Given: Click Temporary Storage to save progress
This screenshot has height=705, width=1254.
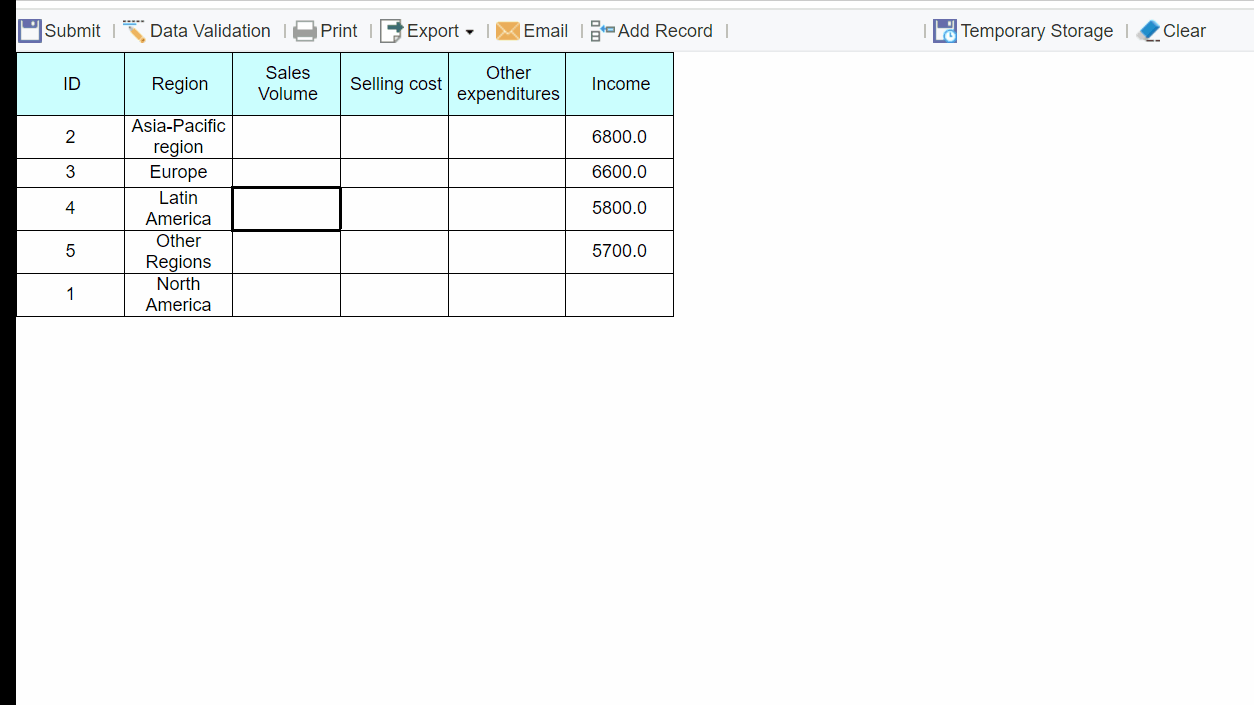Looking at the screenshot, I should (1037, 31).
